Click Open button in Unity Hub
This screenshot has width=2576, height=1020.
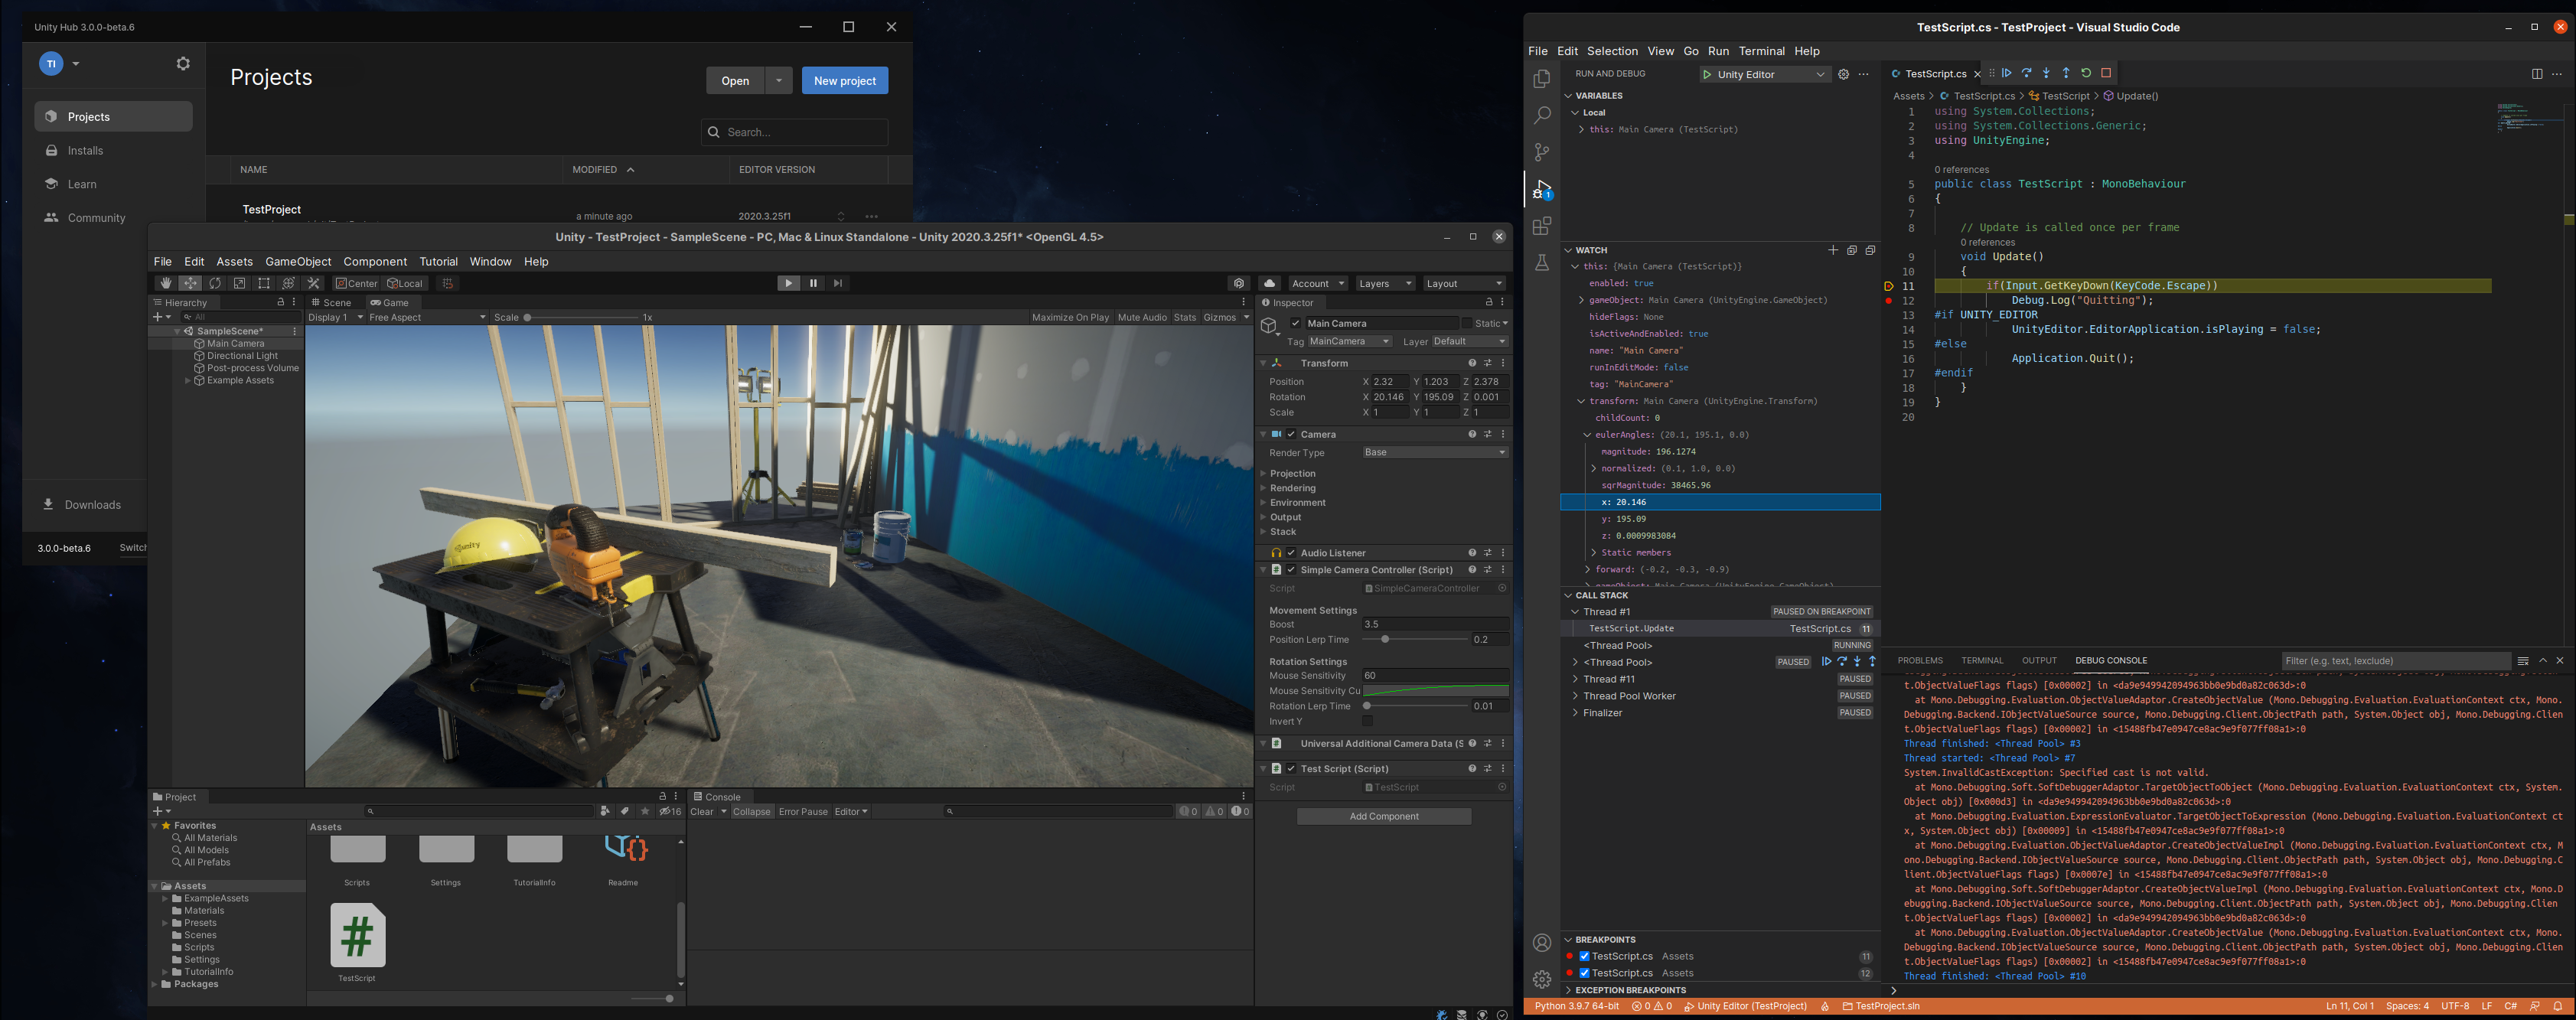click(735, 81)
